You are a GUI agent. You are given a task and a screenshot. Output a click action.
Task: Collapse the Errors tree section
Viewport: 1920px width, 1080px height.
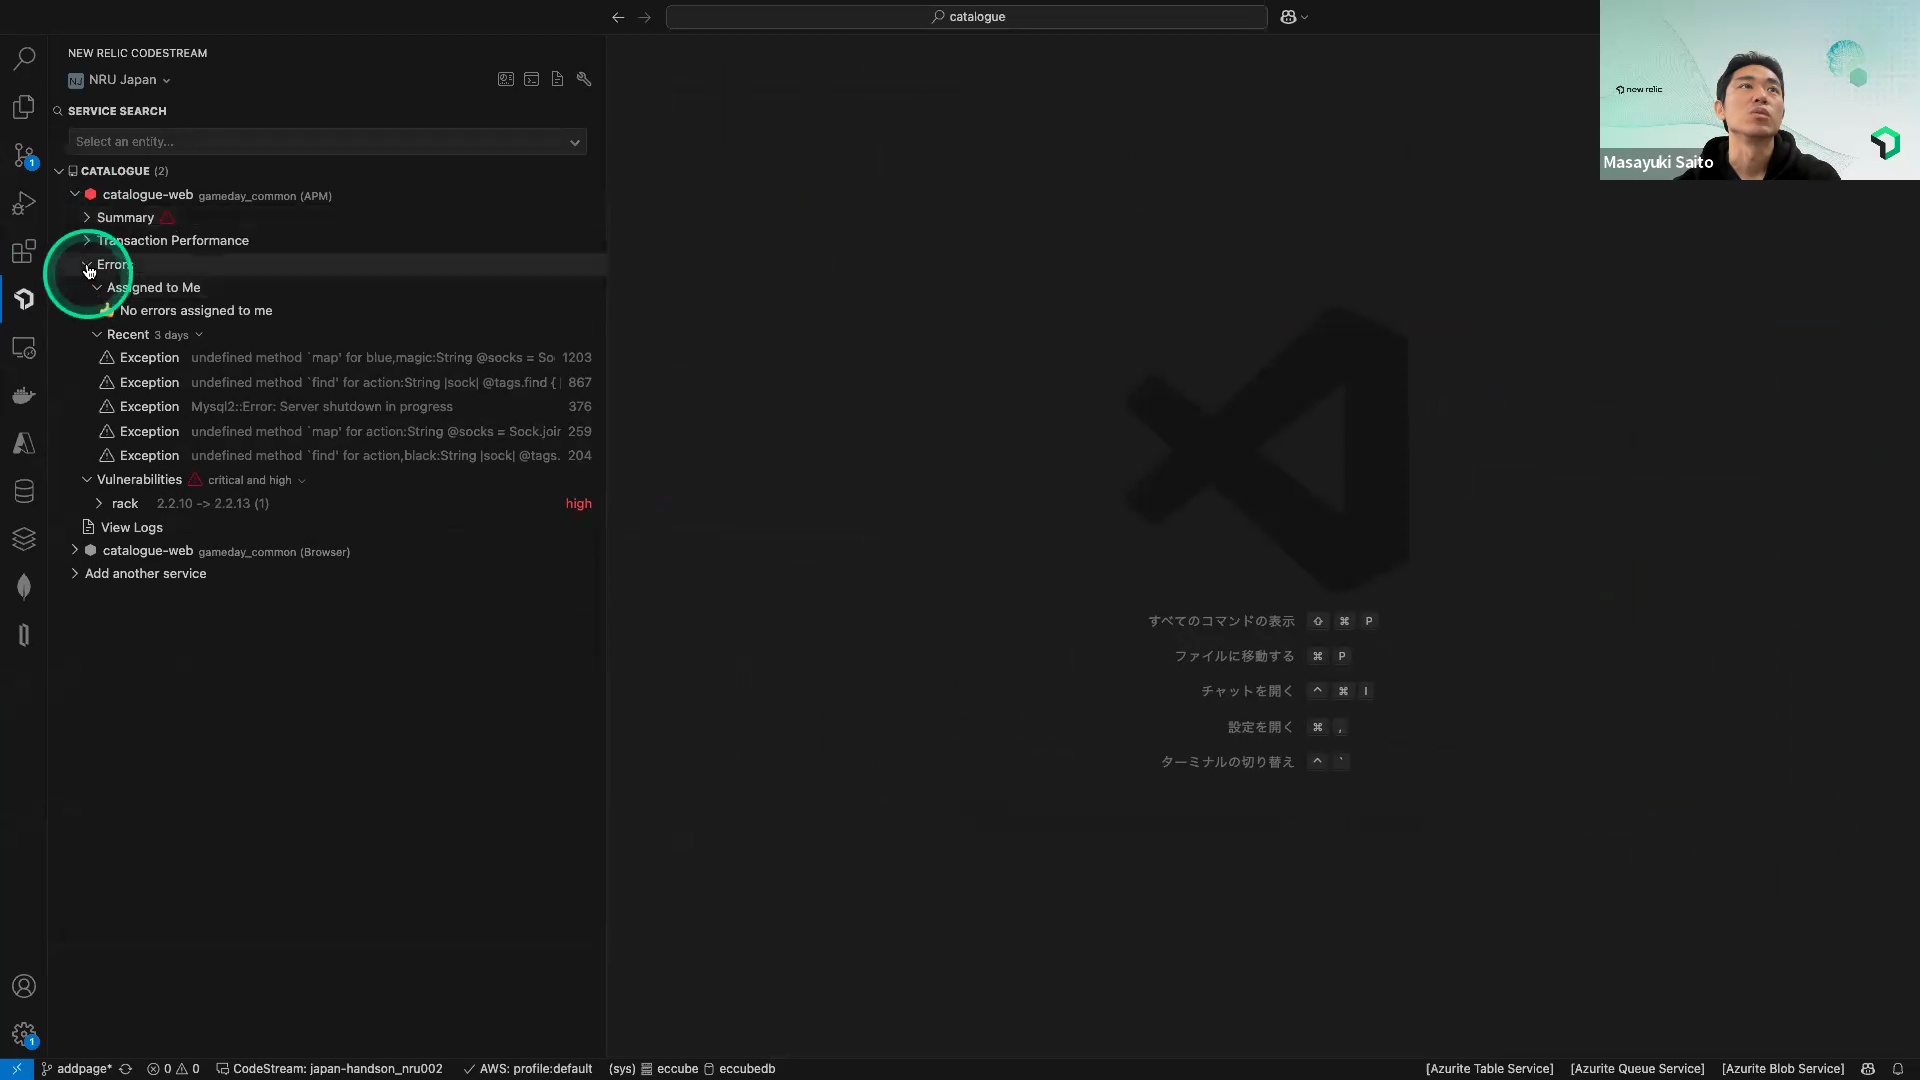point(87,265)
